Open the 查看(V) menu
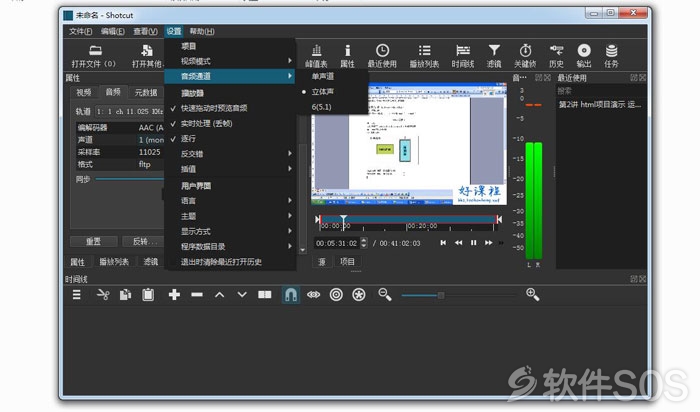 coord(145,31)
